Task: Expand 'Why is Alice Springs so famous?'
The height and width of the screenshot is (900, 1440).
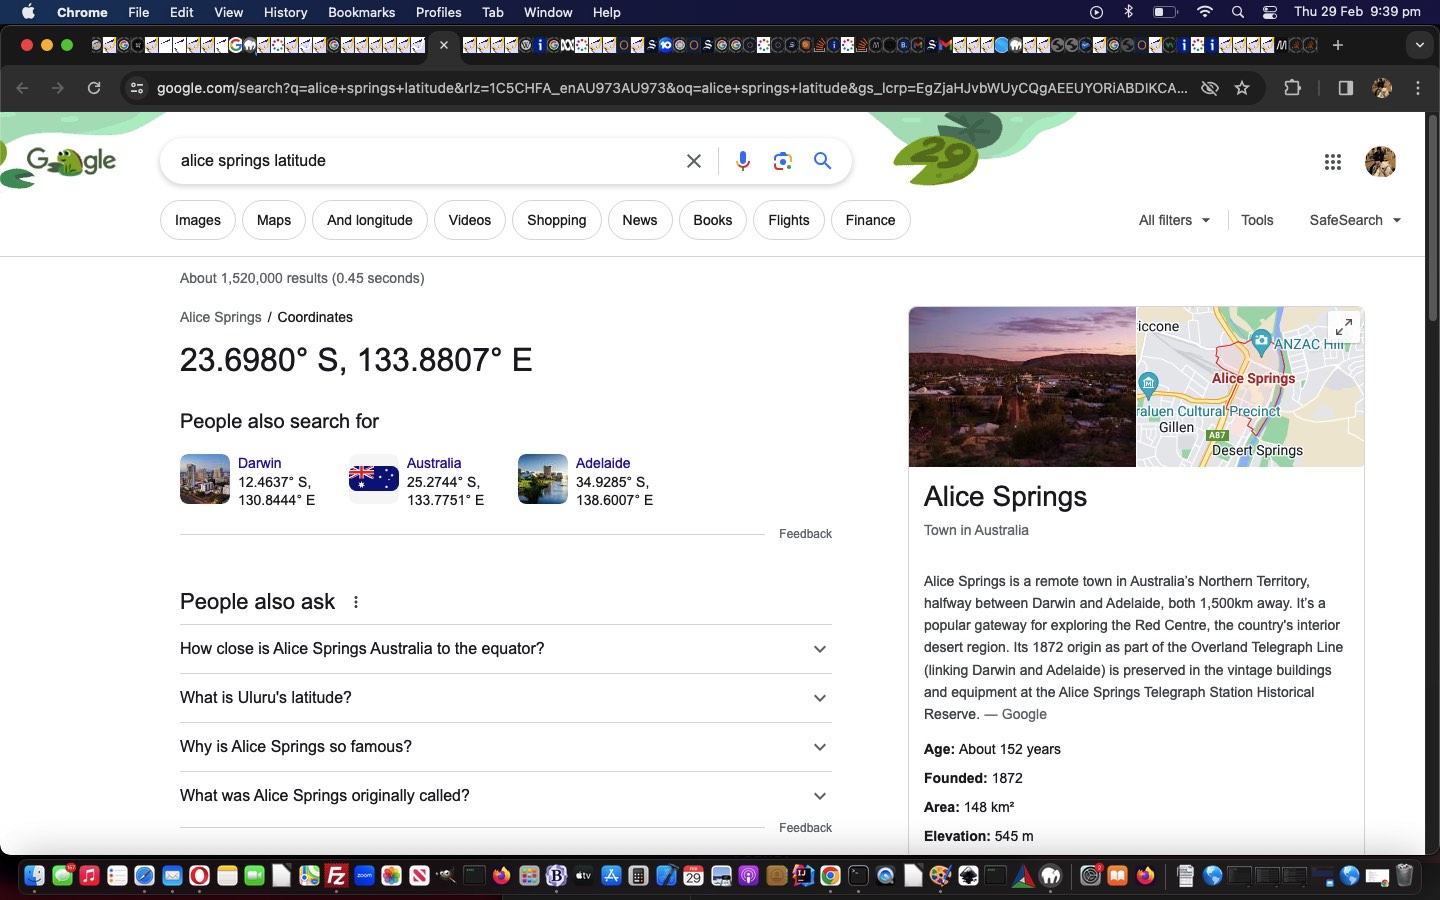Action: click(x=506, y=747)
